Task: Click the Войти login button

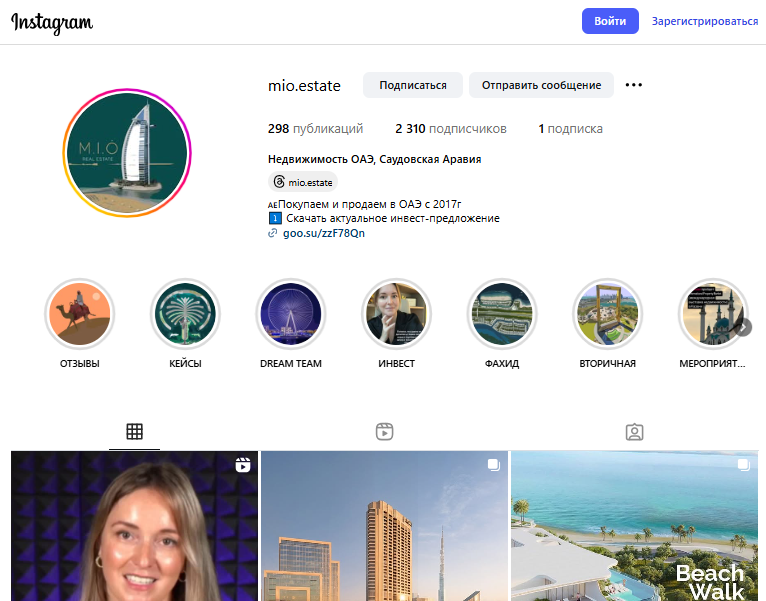Action: pyautogui.click(x=610, y=21)
